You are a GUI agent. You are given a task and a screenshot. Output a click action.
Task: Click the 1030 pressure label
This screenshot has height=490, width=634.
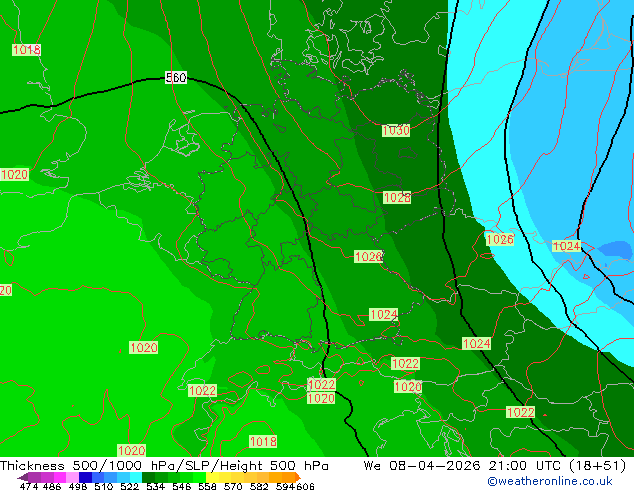396,131
